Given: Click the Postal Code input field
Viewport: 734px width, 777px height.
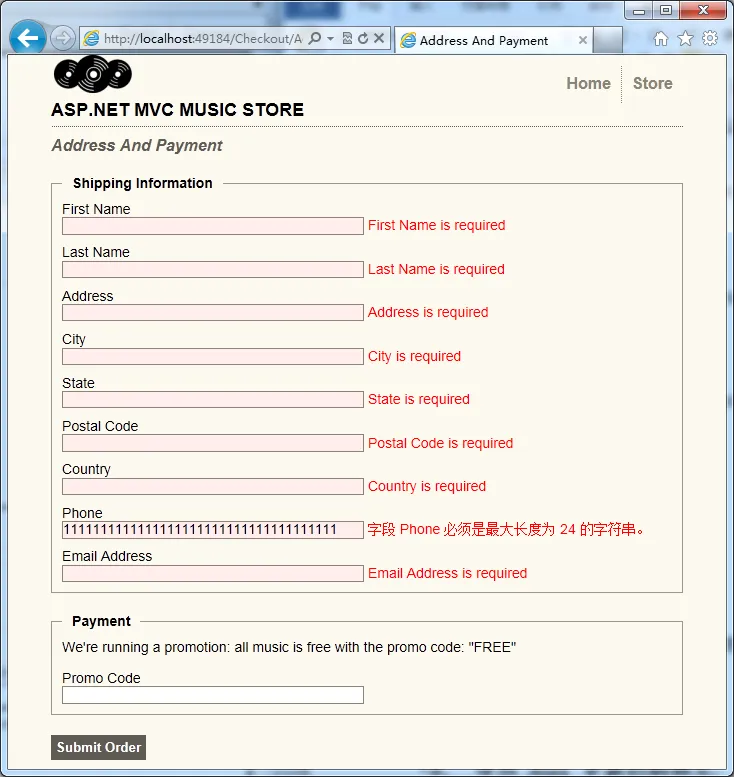Looking at the screenshot, I should click(x=213, y=443).
